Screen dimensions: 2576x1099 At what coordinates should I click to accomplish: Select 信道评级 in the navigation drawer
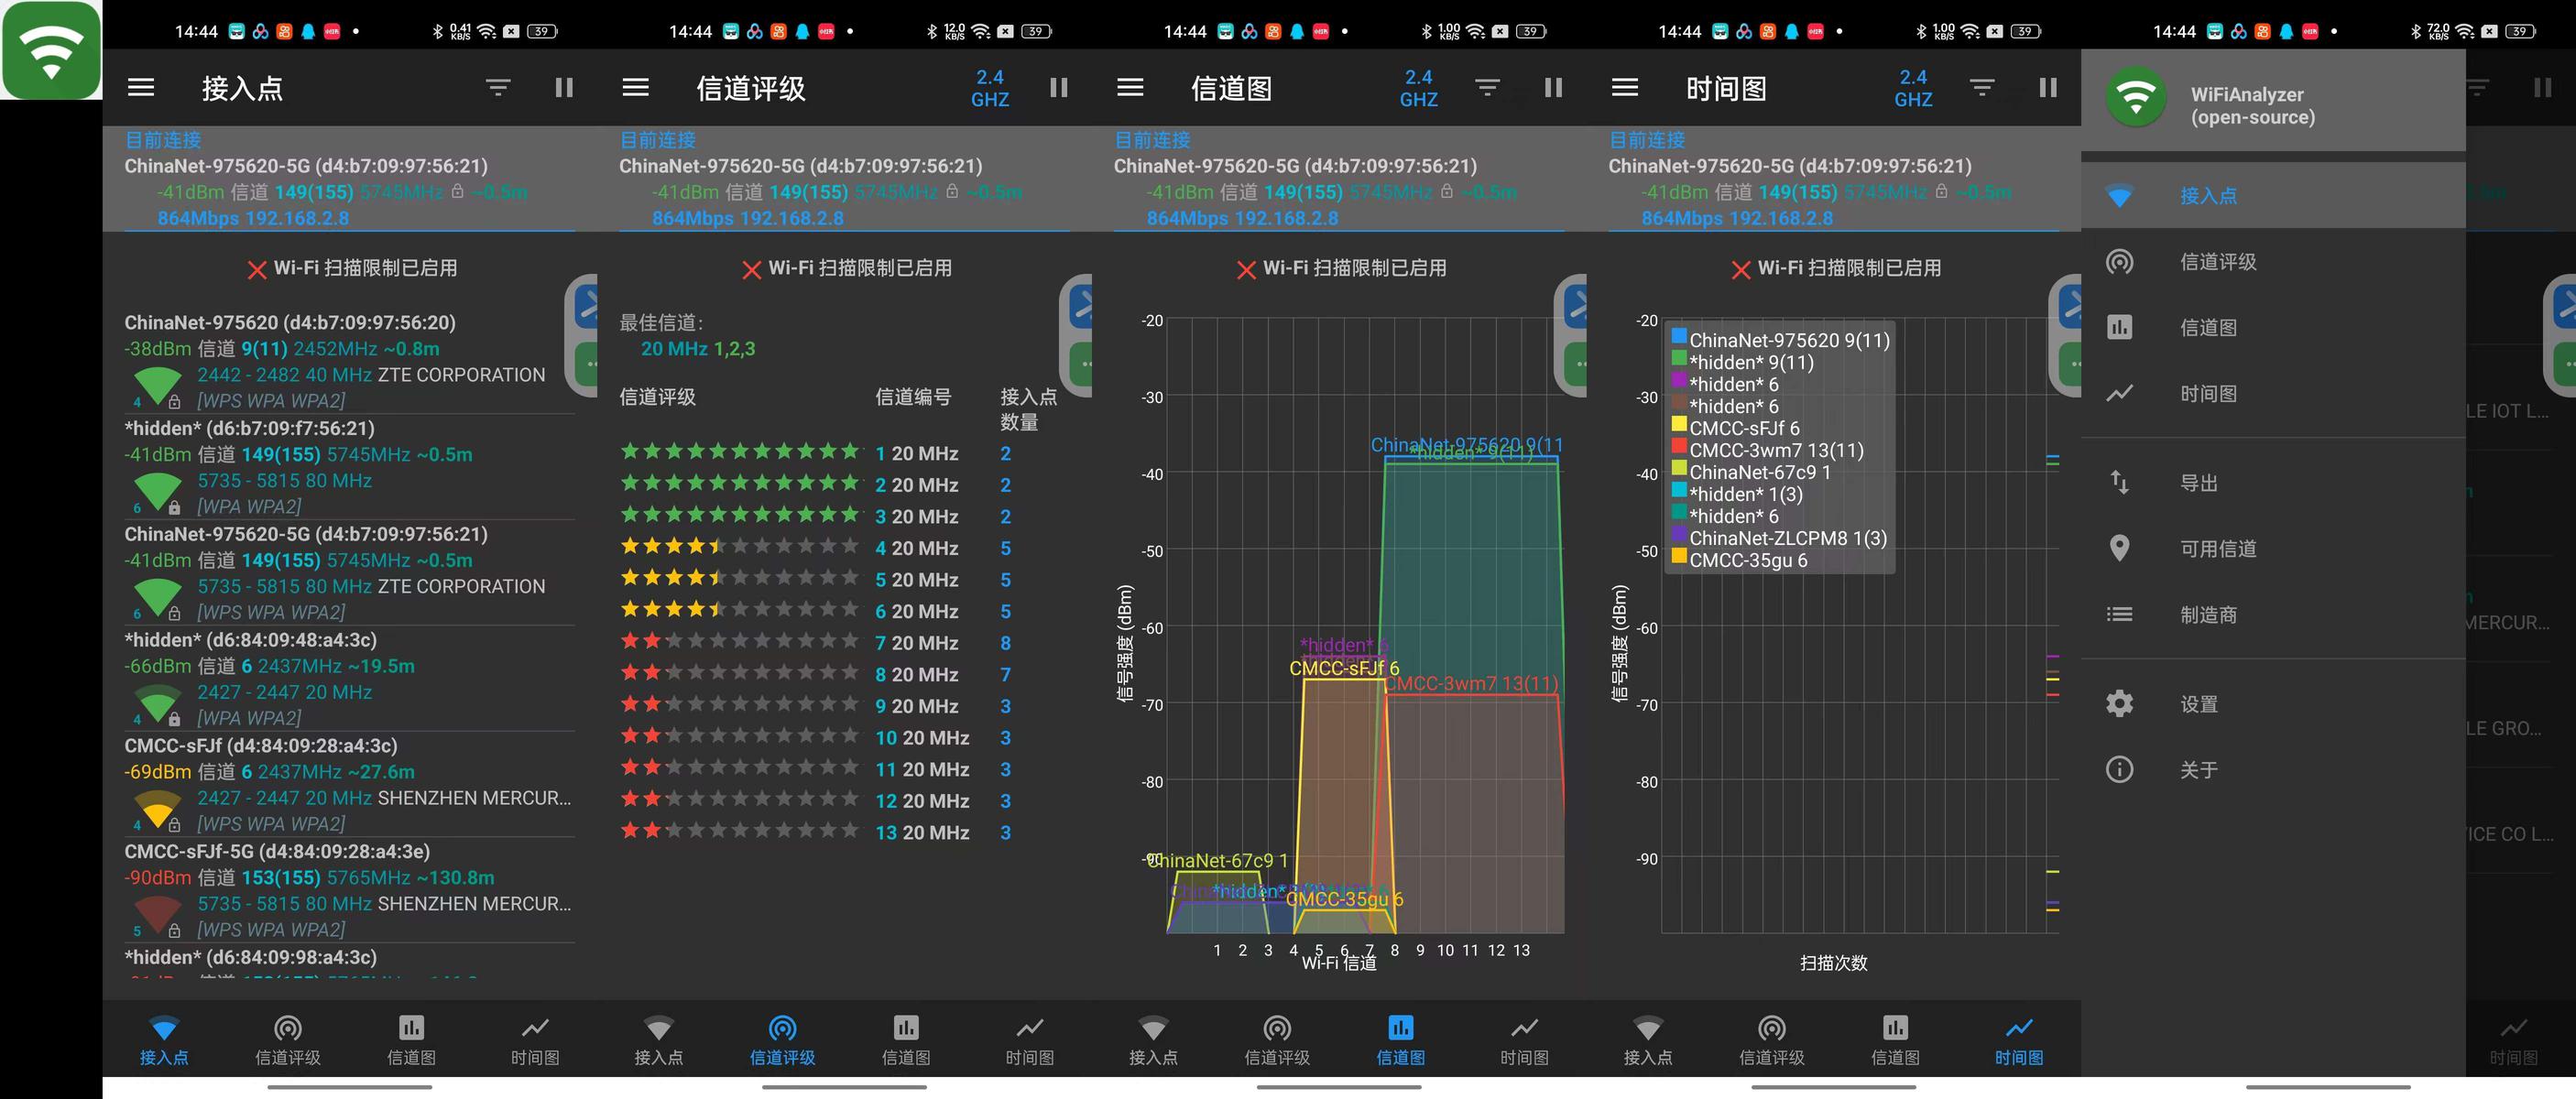click(2273, 262)
